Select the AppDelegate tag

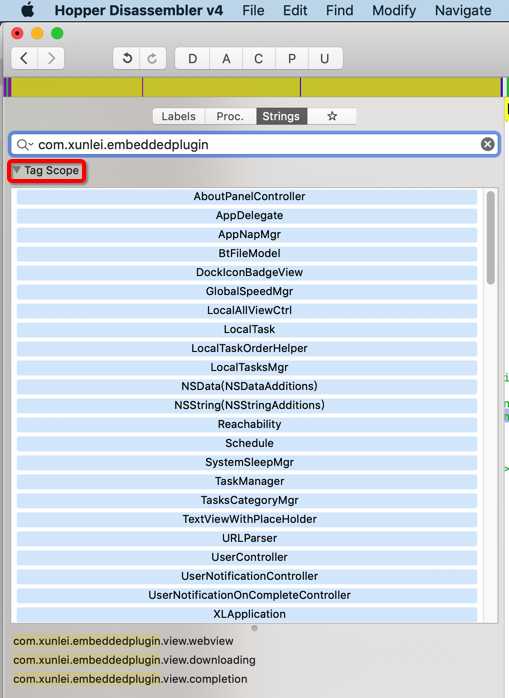(x=247, y=215)
